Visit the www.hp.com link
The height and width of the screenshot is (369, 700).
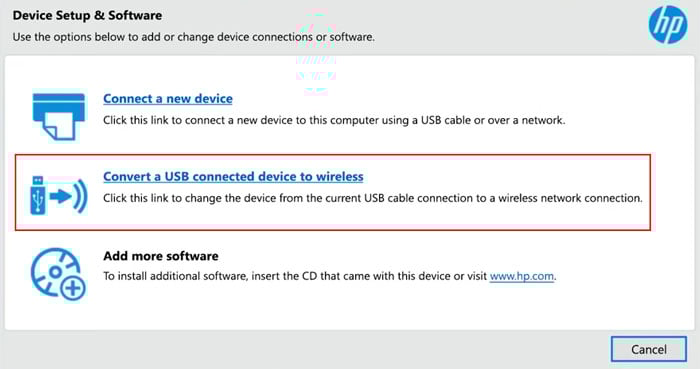pyautogui.click(x=521, y=276)
